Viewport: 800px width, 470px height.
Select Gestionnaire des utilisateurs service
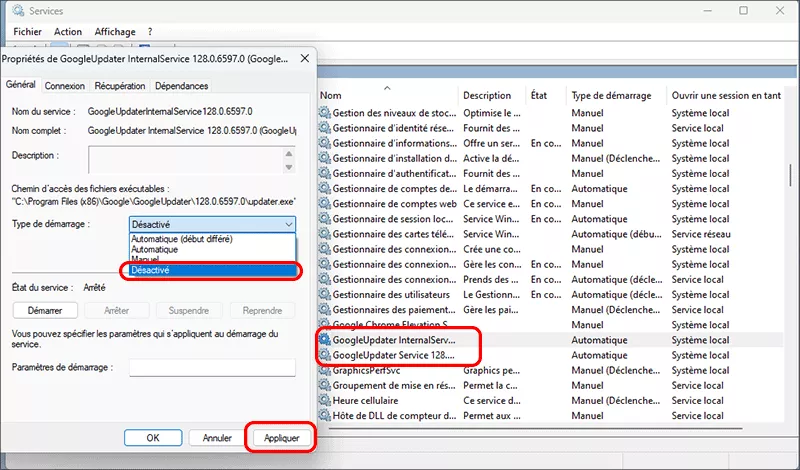550,294
